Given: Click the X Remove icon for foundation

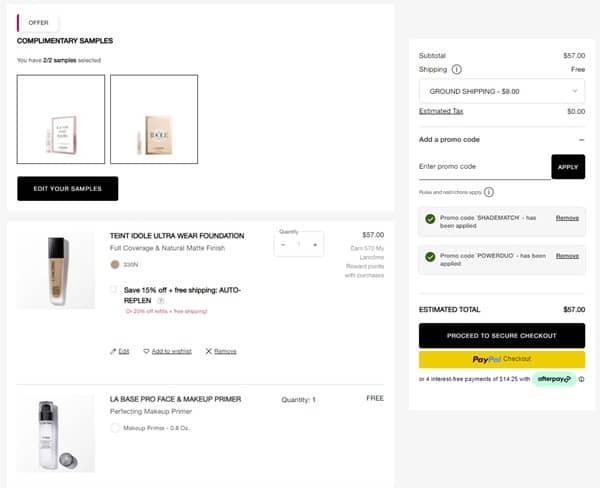Looking at the screenshot, I should [208, 351].
